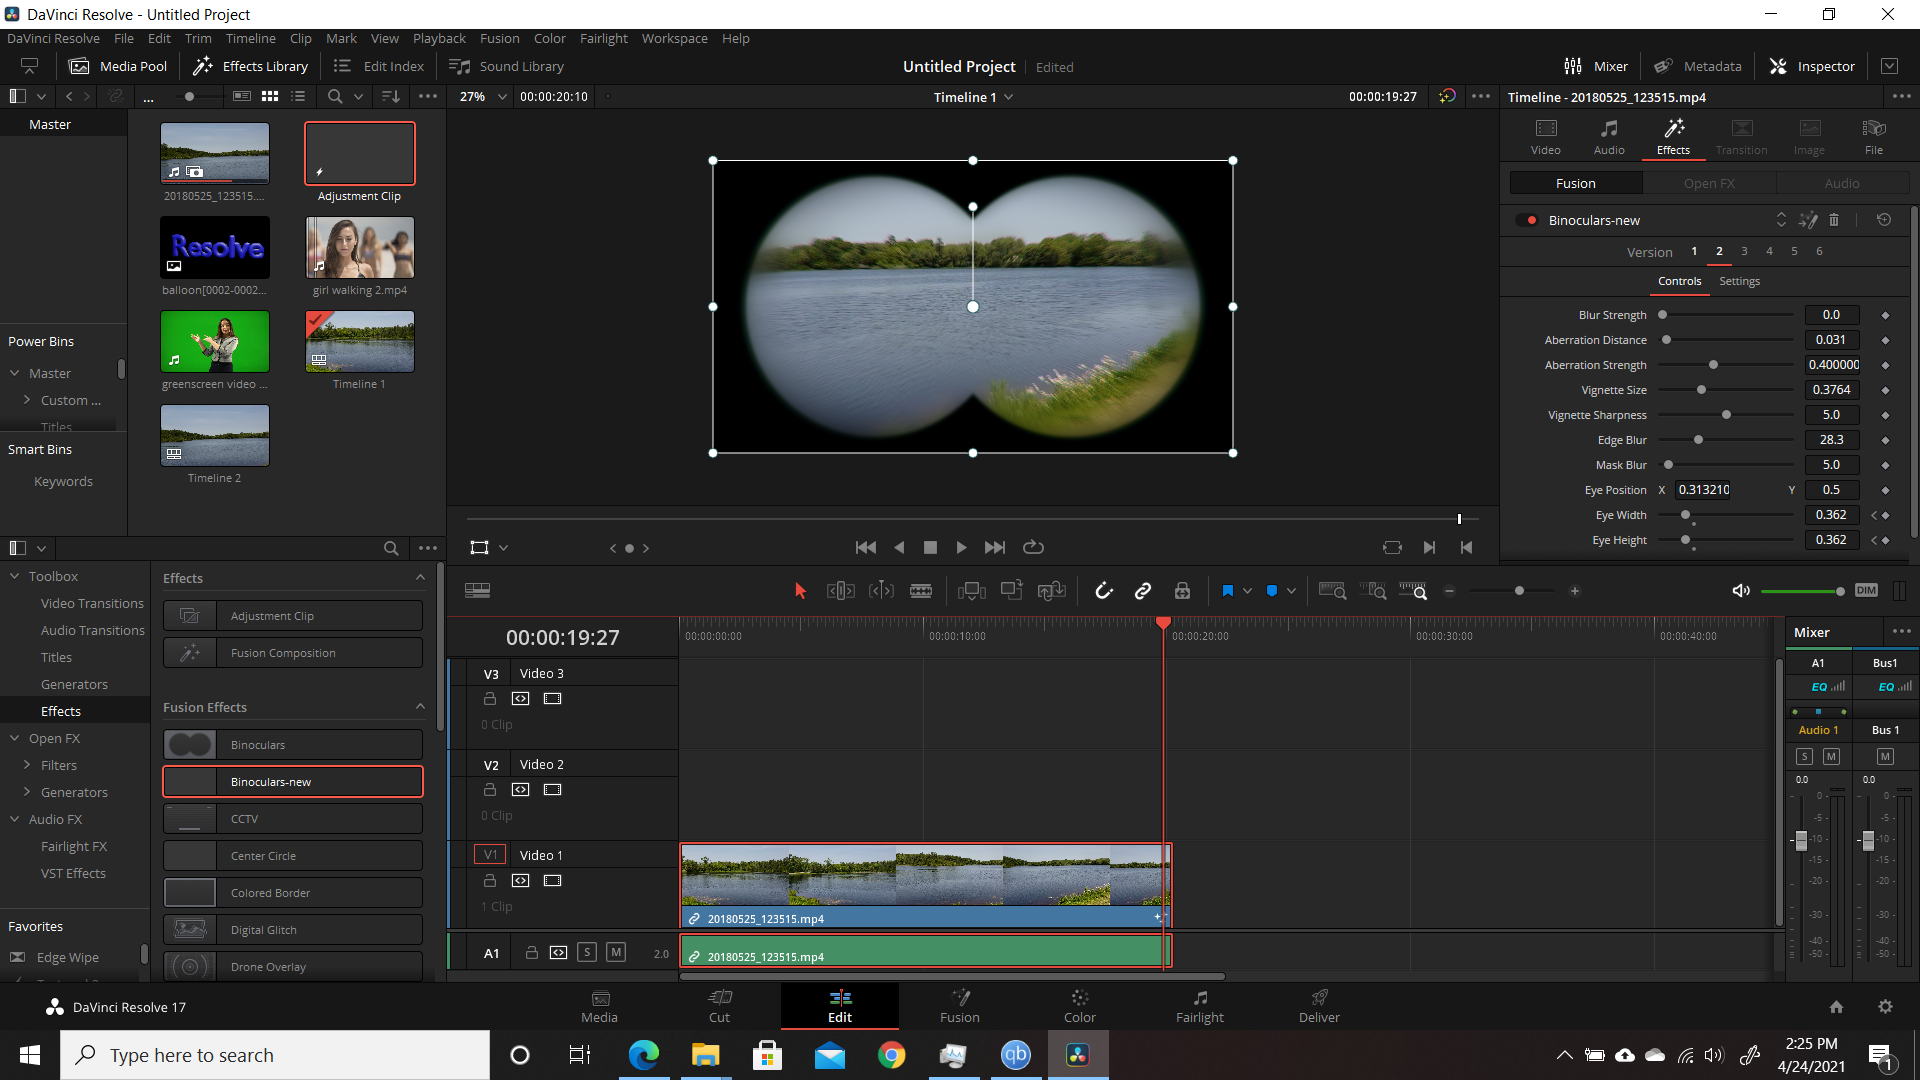Viewport: 1920px width, 1080px height.
Task: Collapse the Toolbox tree
Action: click(15, 576)
